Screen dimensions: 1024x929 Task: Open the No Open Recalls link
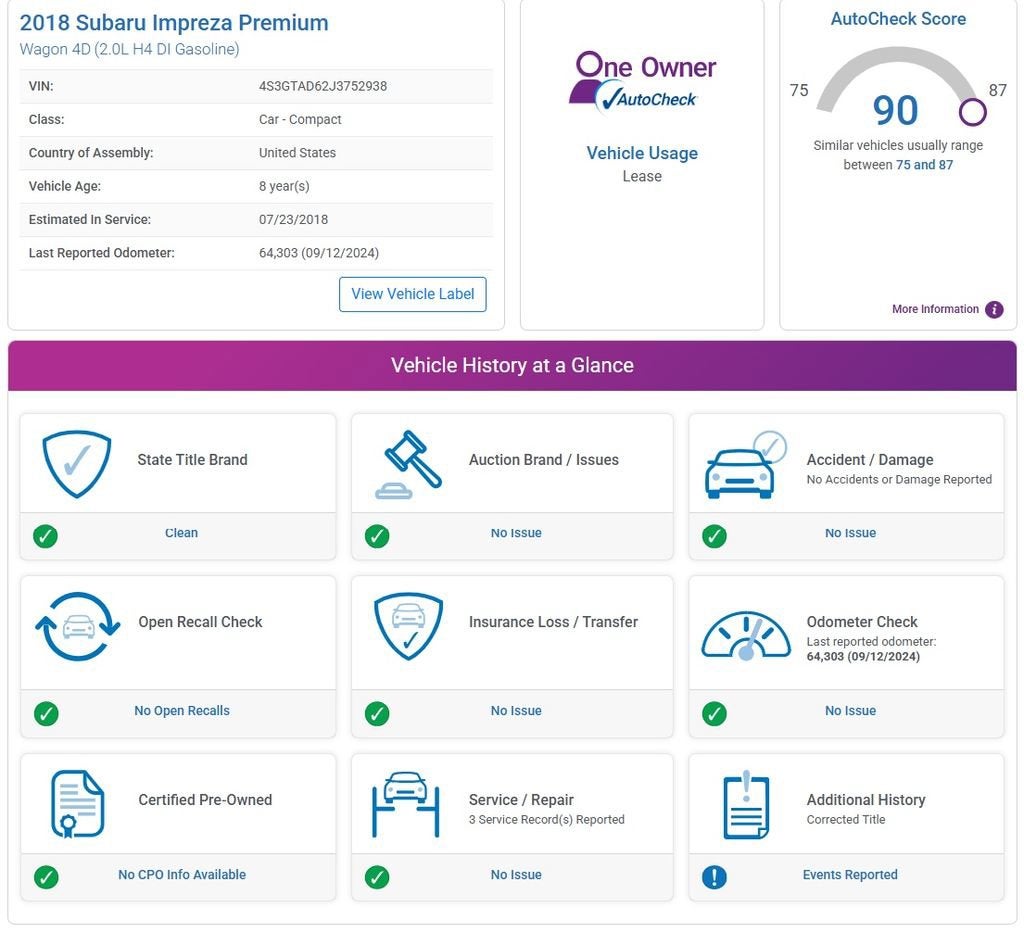point(182,710)
